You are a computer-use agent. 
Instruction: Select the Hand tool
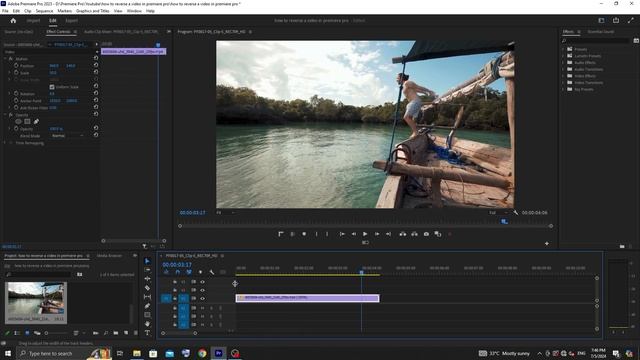(147, 324)
